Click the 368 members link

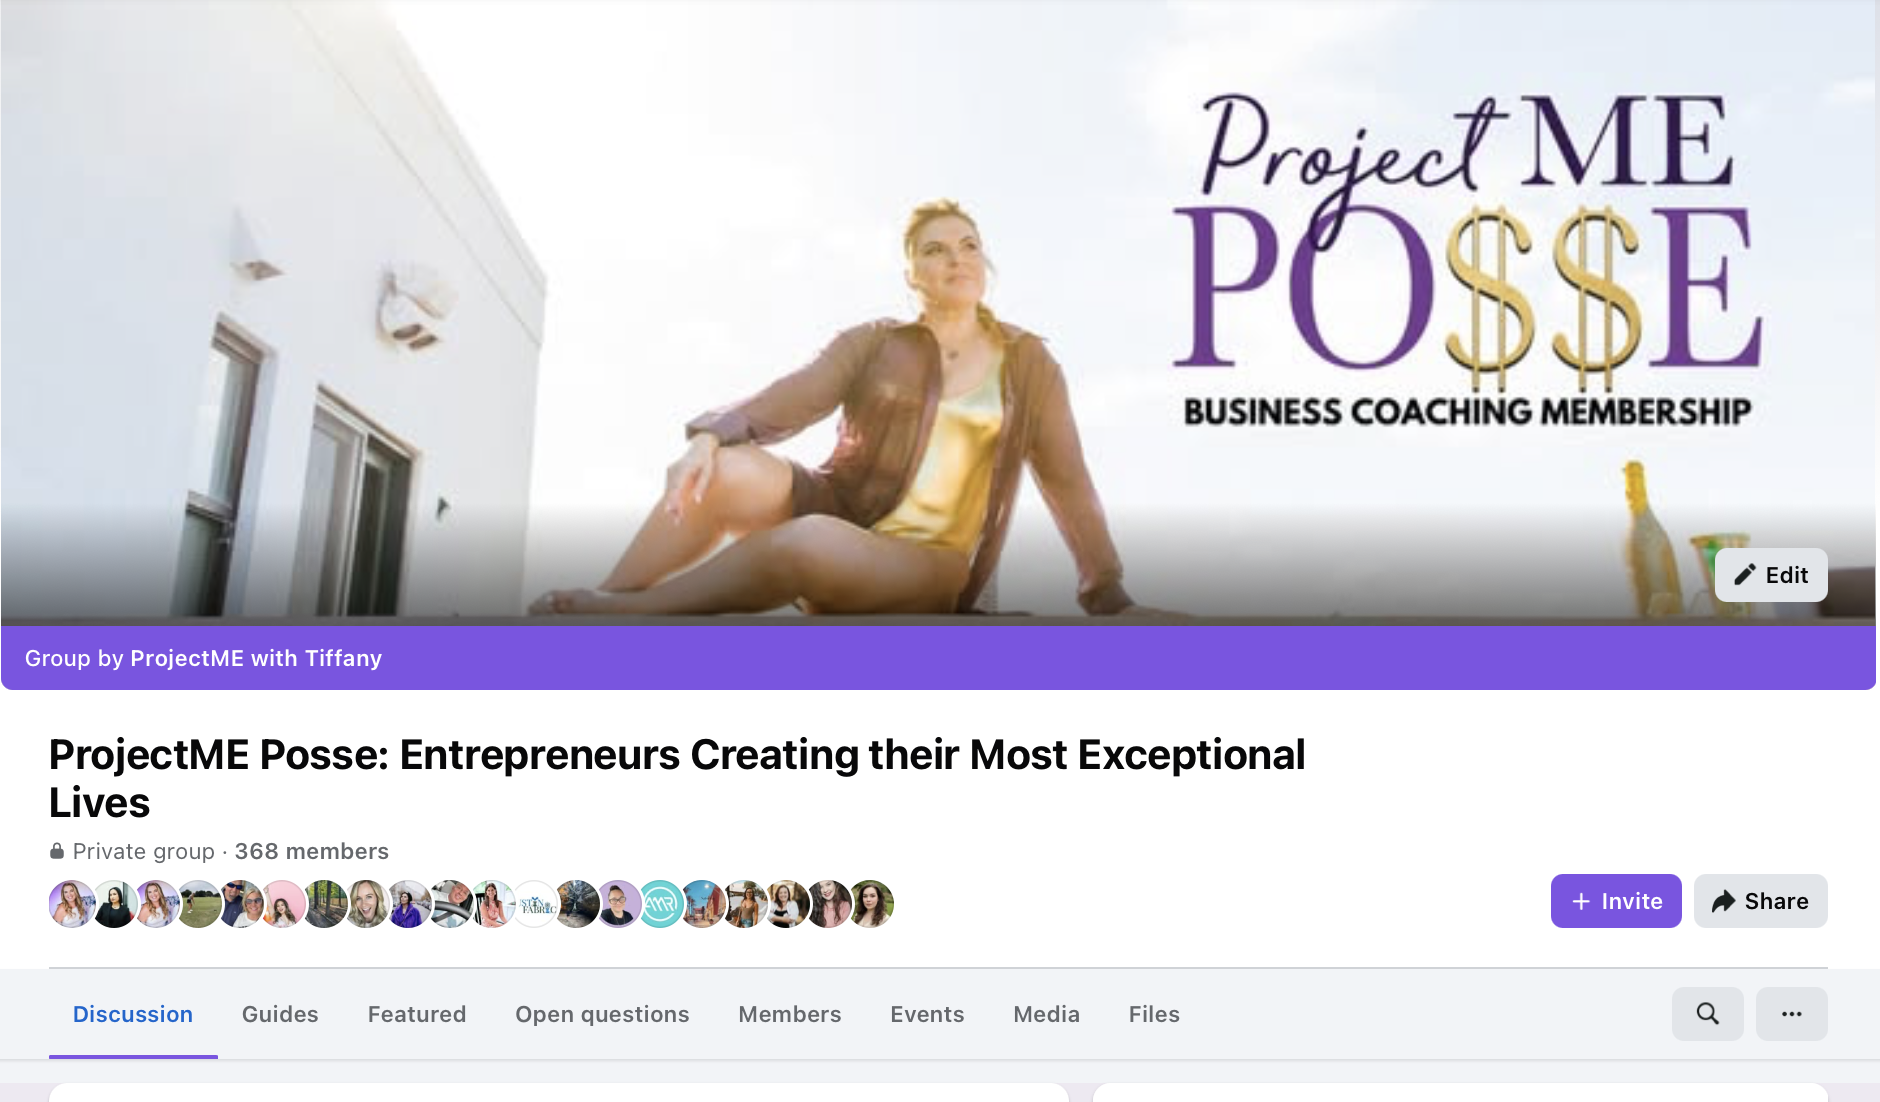311,851
